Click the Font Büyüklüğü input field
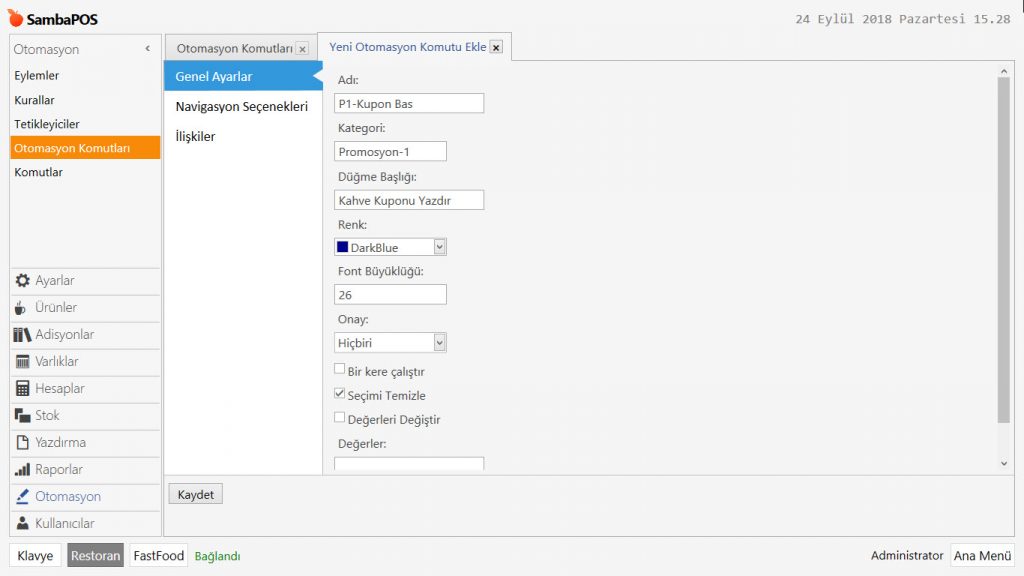 coord(390,295)
